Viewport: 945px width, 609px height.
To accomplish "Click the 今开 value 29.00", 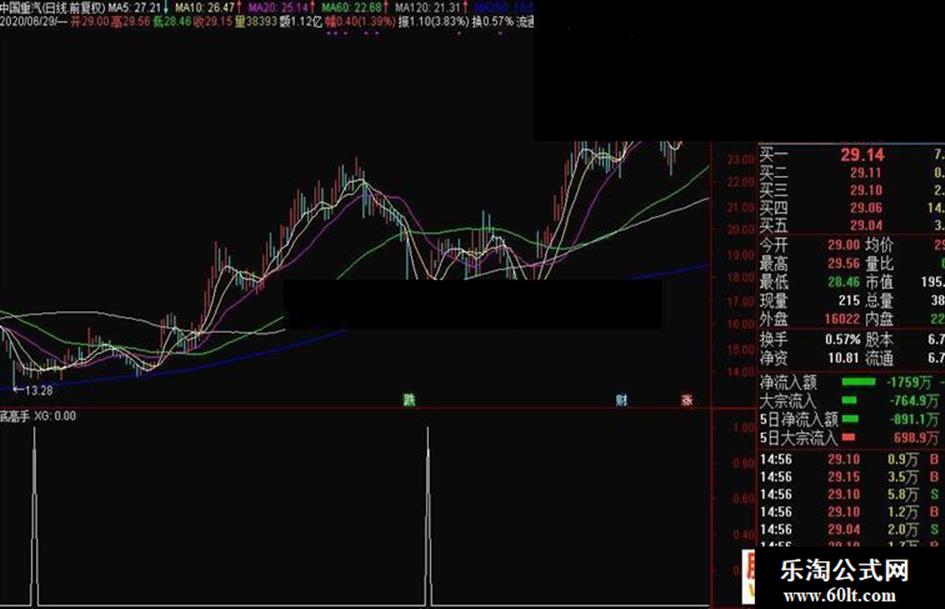I will tap(844, 245).
